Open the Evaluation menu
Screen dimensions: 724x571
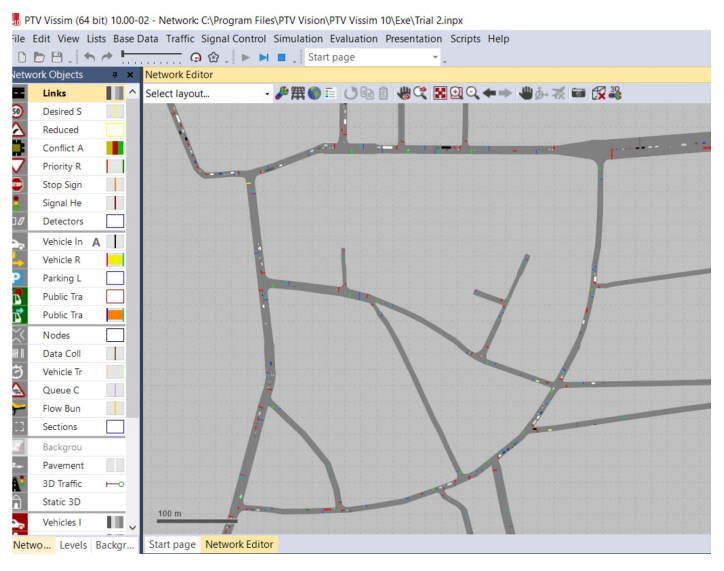[x=354, y=39]
